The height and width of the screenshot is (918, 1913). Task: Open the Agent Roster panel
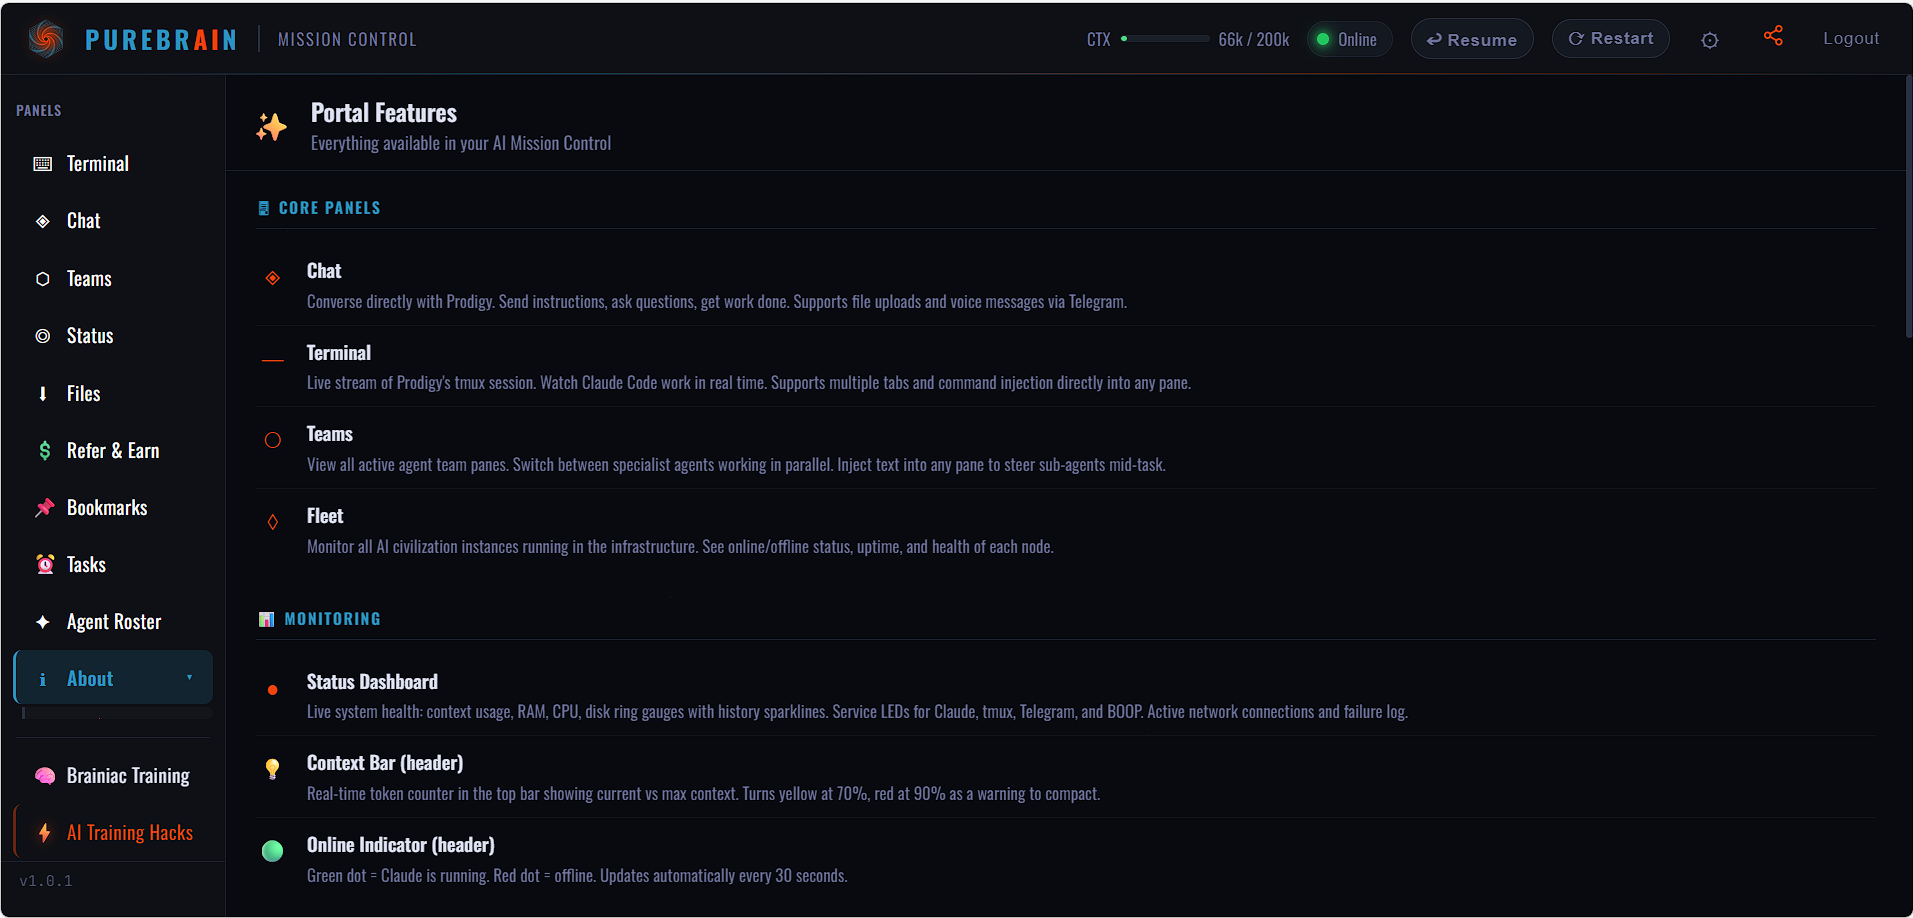[x=113, y=622]
